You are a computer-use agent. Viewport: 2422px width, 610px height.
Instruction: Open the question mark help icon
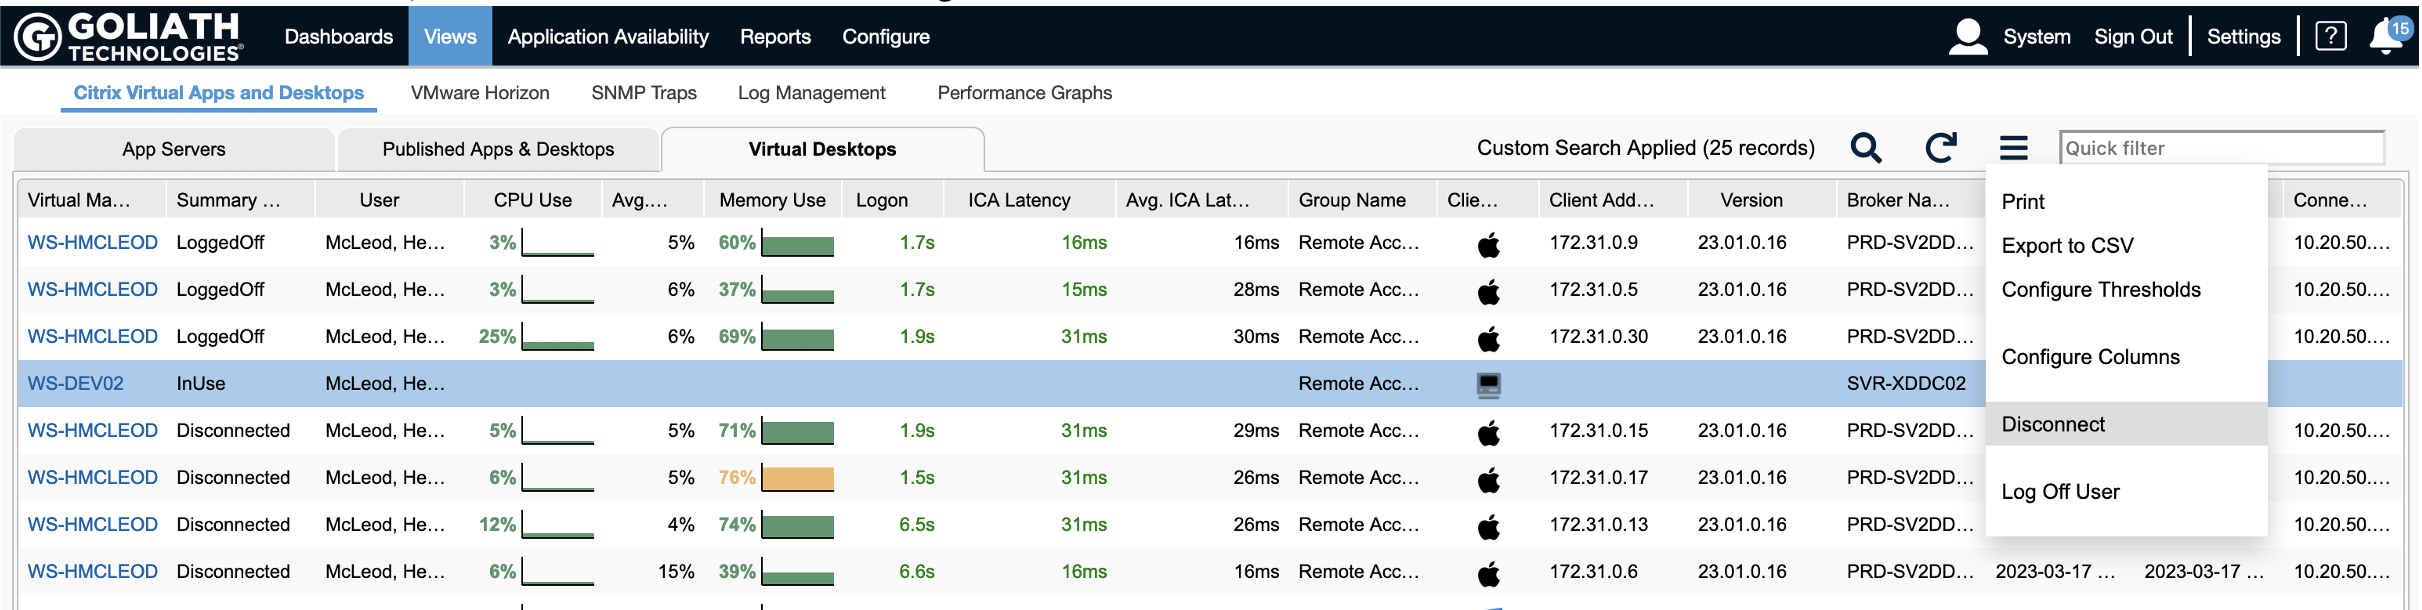point(2330,37)
